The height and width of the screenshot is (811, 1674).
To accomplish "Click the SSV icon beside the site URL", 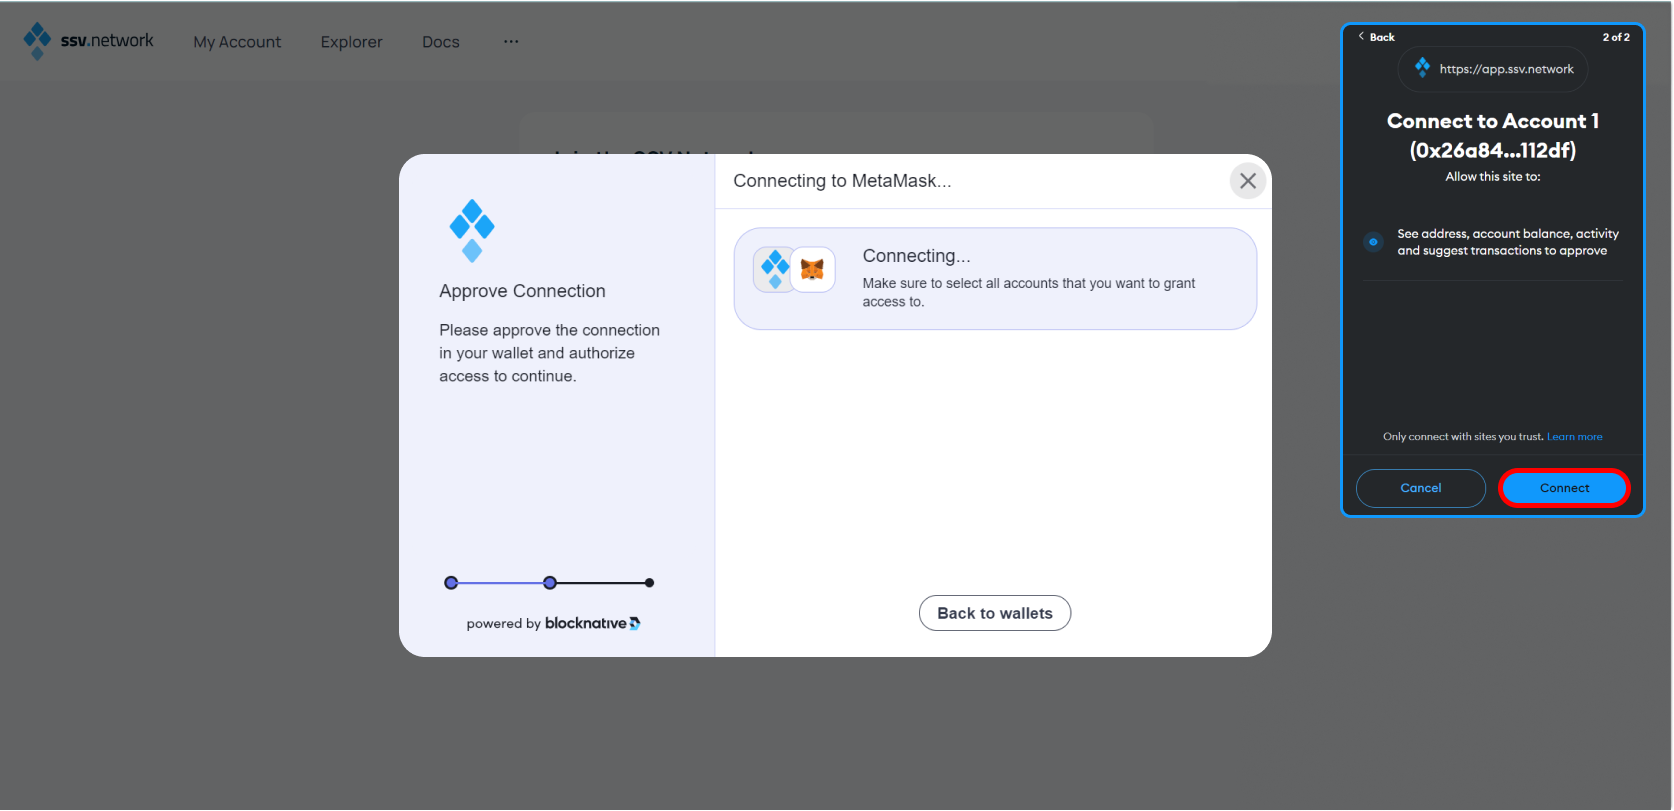I will coord(1422,68).
